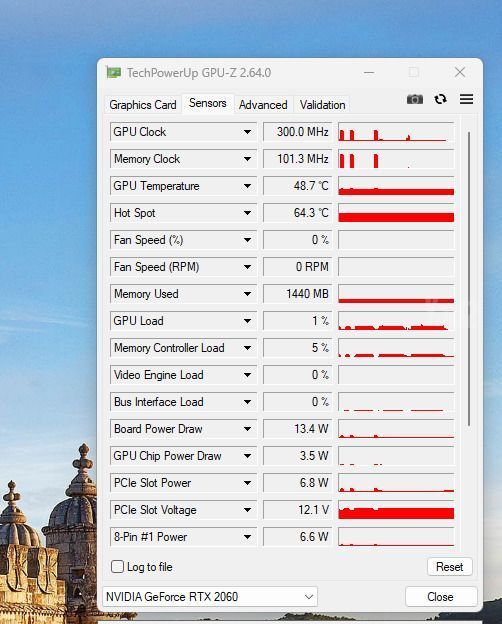The width and height of the screenshot is (502, 624).
Task: Enable the Log to file checkbox
Action: point(117,566)
